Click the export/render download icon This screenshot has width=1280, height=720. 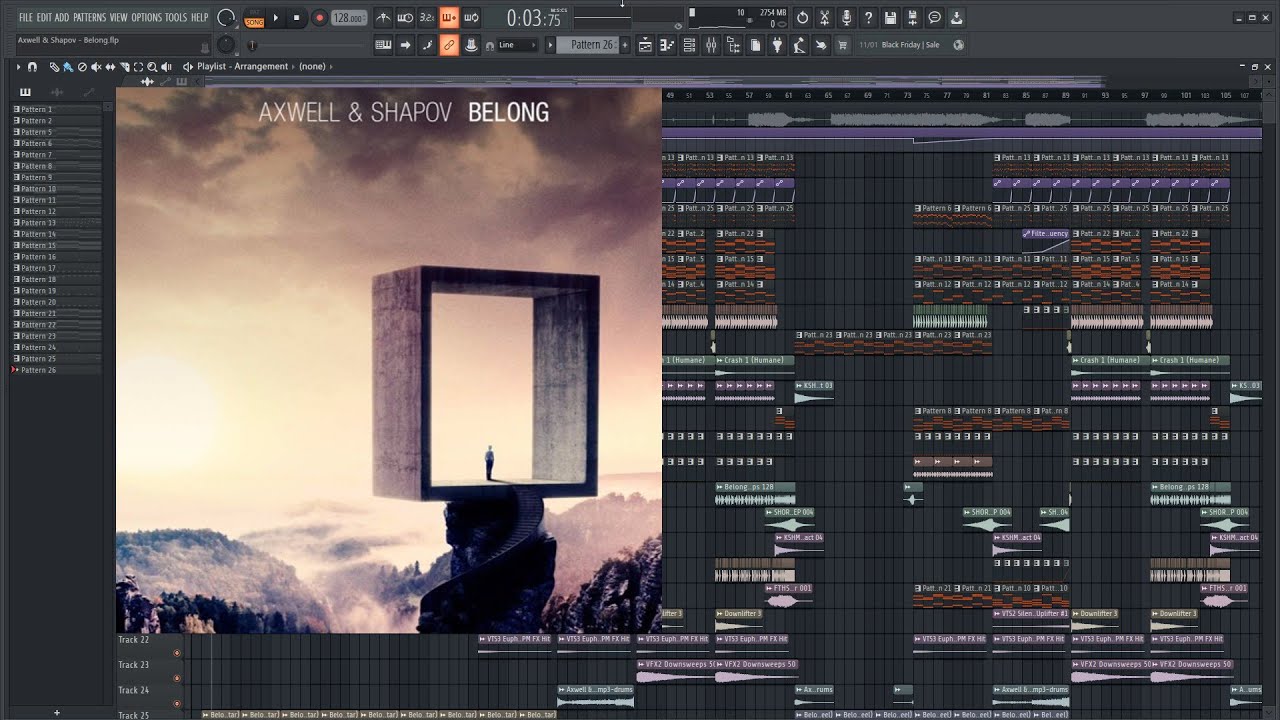[x=956, y=18]
